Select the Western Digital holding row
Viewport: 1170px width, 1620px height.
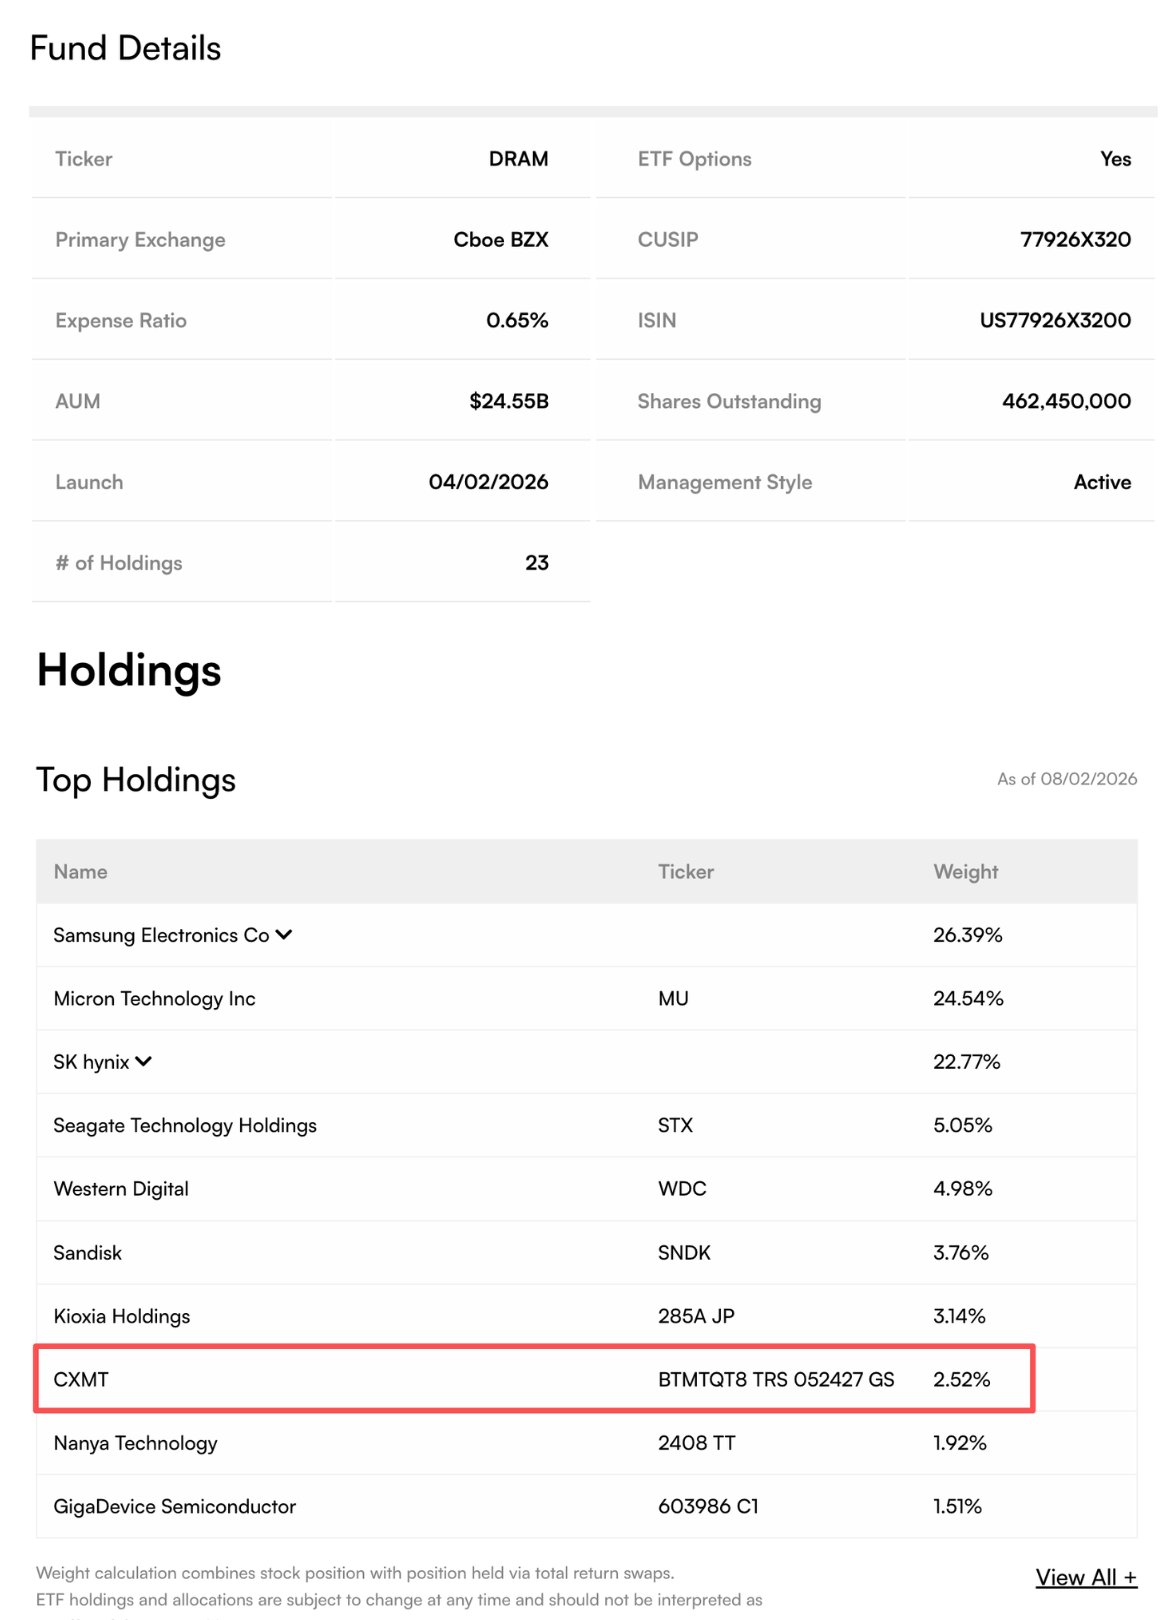coord(586,1189)
